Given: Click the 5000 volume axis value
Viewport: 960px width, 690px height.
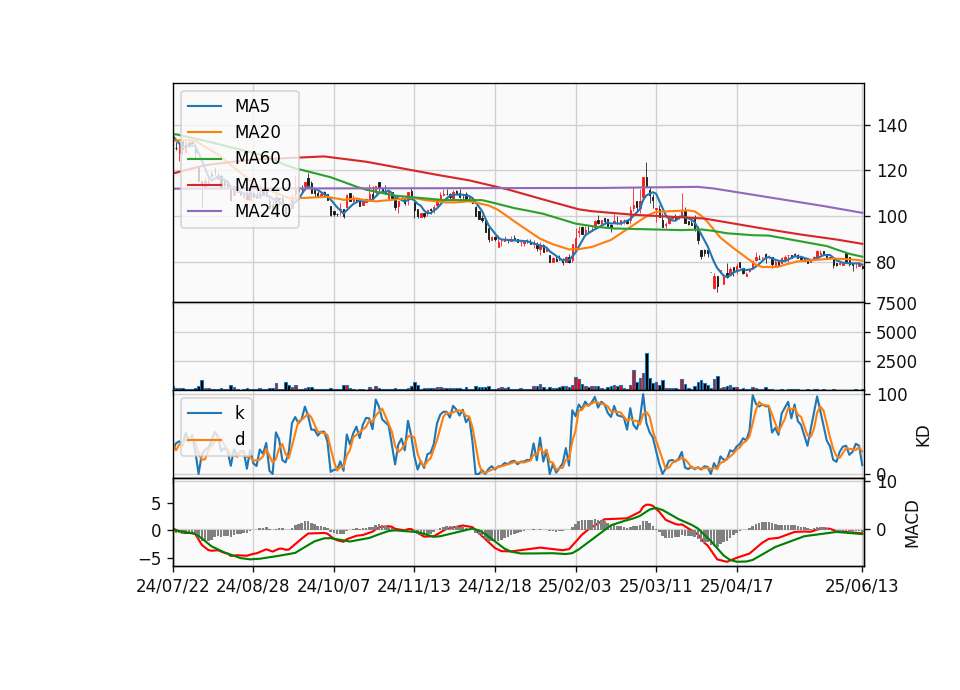Looking at the screenshot, I should click(x=897, y=333).
